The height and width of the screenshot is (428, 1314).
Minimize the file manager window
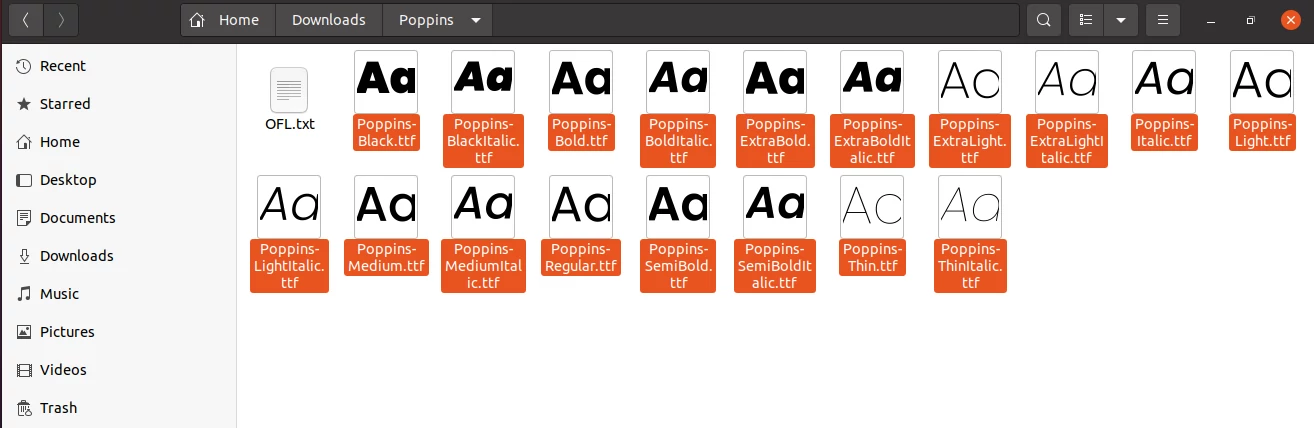[1212, 20]
